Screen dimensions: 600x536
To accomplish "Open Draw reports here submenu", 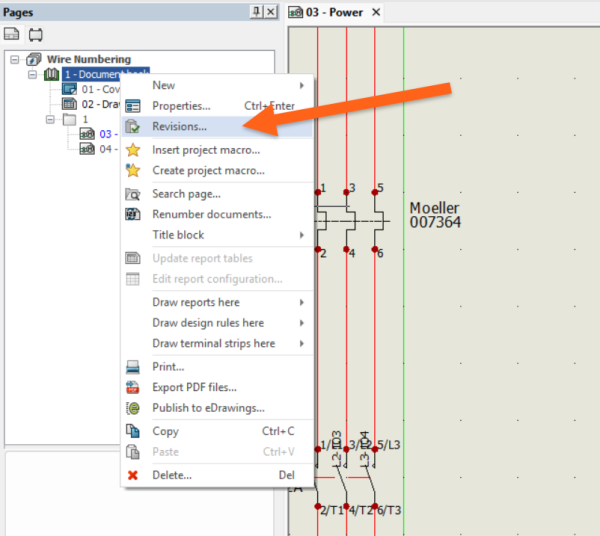I will 217,302.
